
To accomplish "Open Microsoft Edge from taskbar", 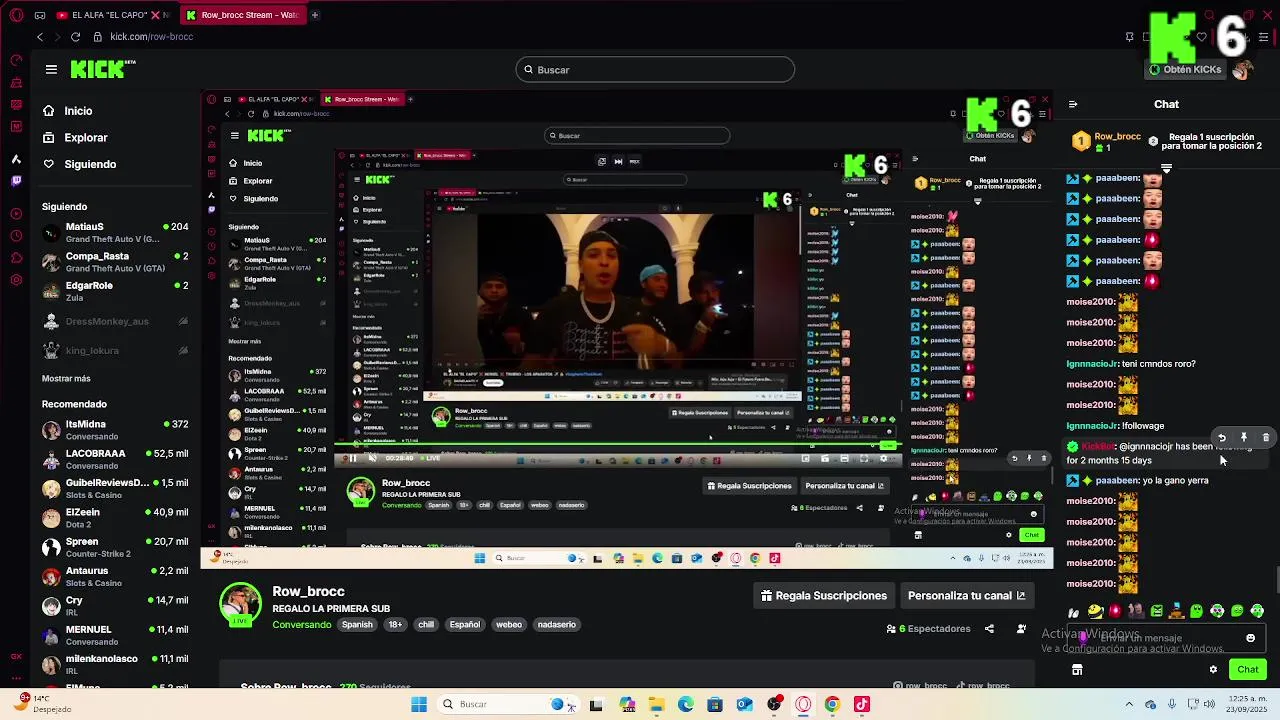I will click(686, 704).
